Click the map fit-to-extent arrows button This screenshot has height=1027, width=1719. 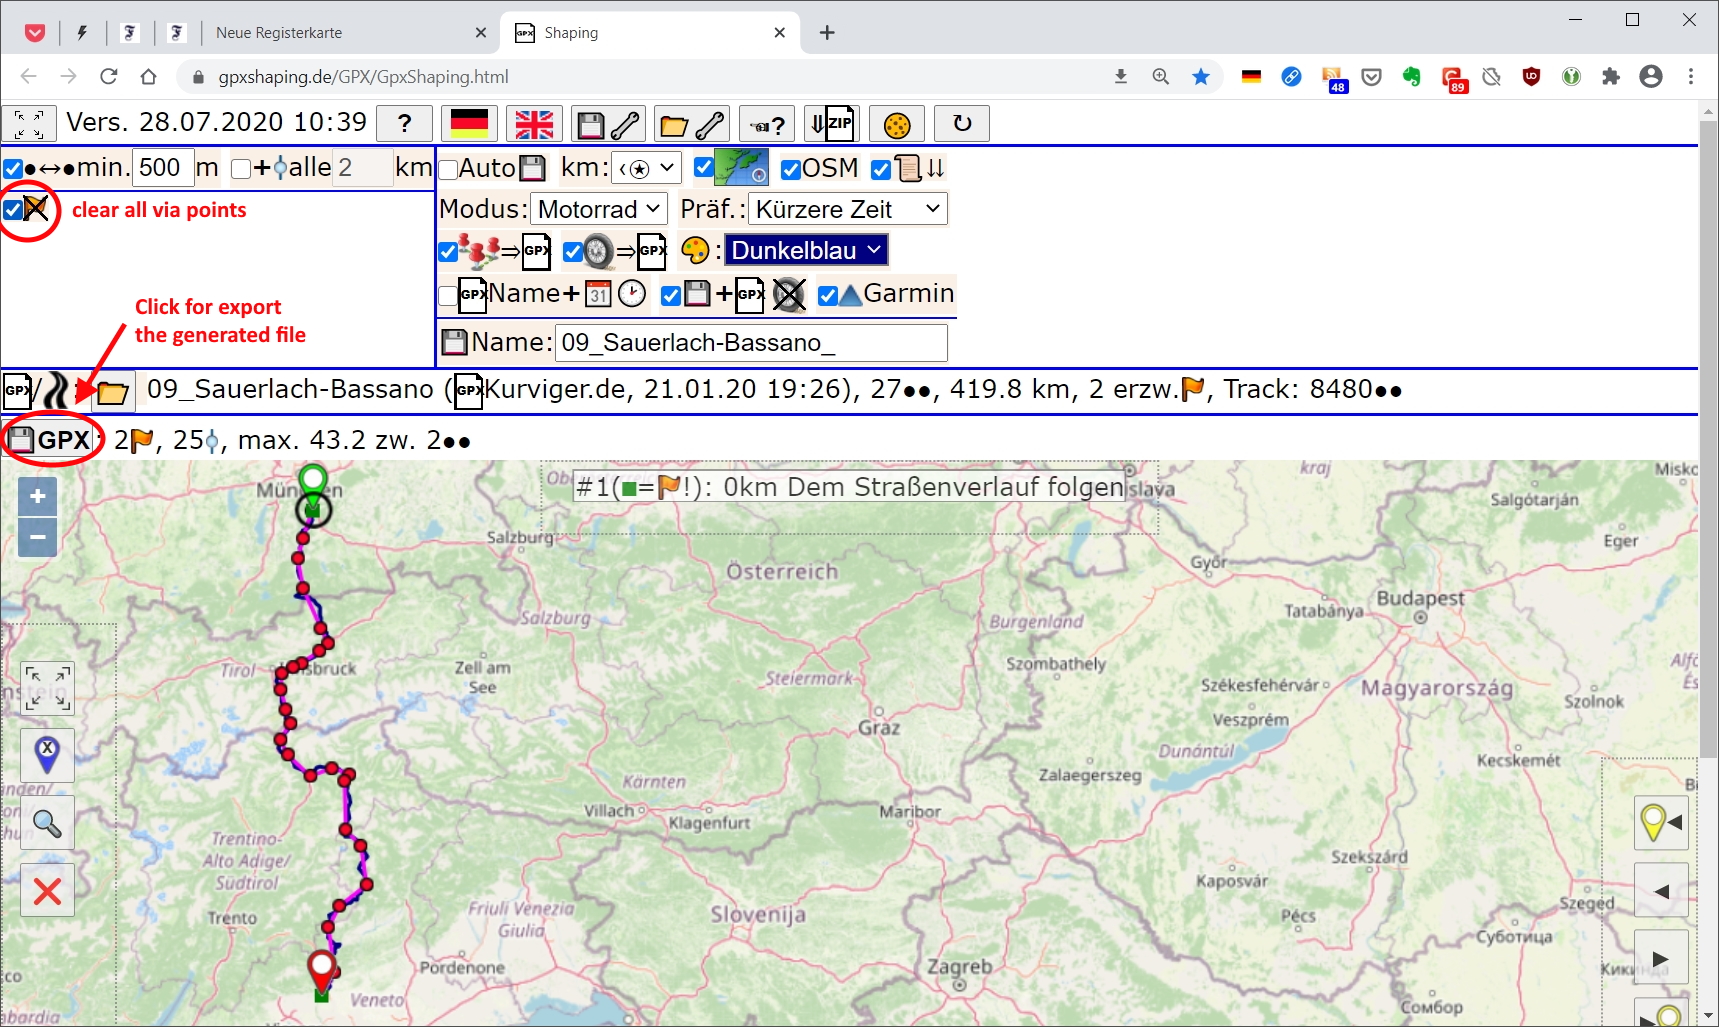point(47,687)
